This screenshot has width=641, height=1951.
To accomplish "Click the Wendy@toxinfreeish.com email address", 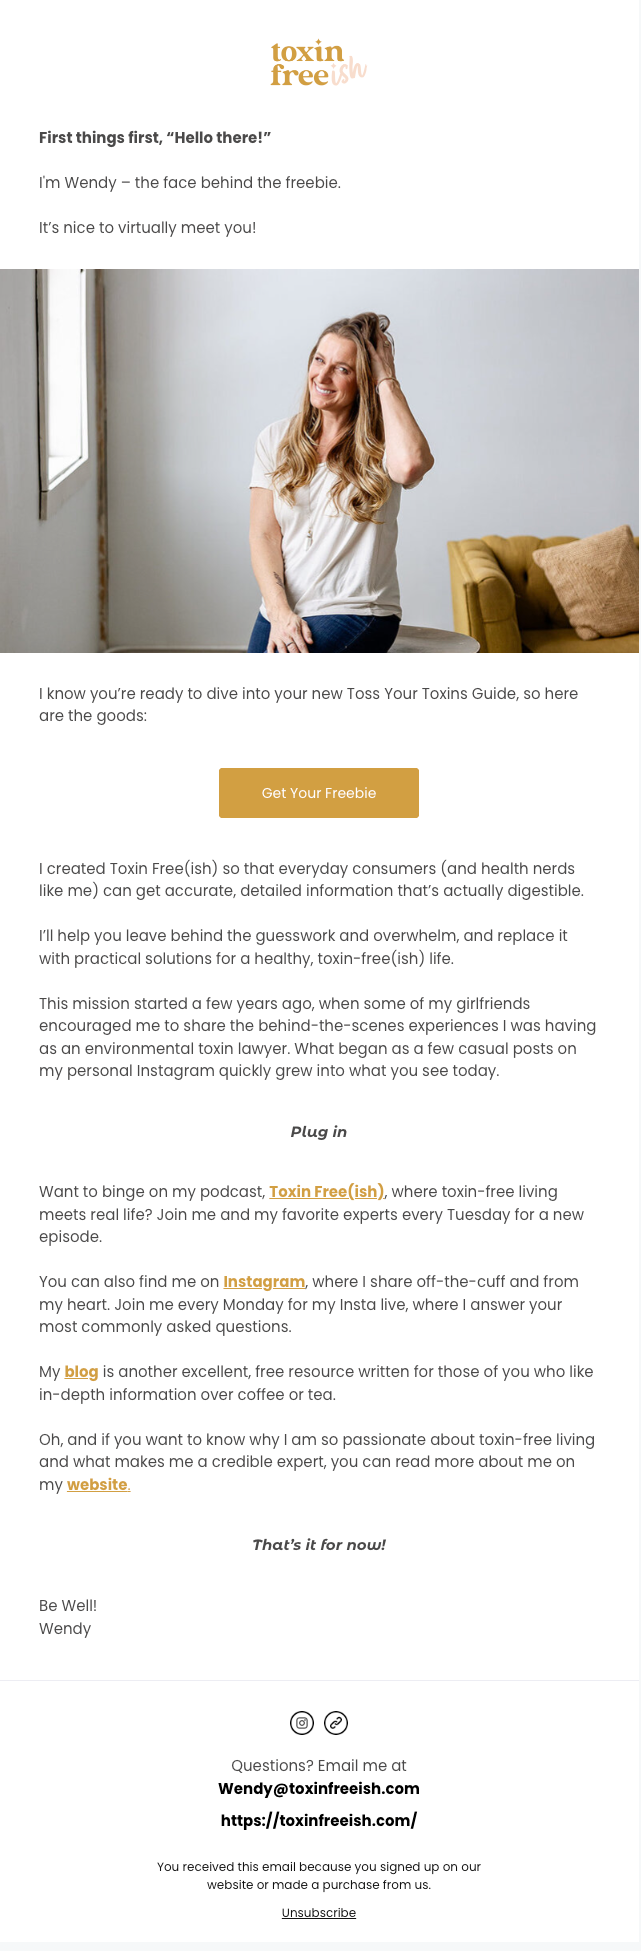I will point(319,1788).
